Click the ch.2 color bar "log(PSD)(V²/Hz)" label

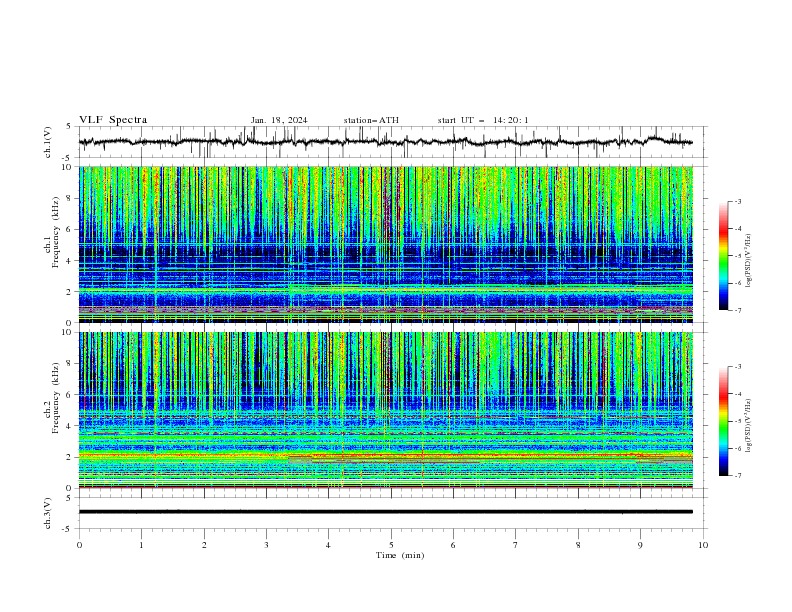click(x=749, y=426)
